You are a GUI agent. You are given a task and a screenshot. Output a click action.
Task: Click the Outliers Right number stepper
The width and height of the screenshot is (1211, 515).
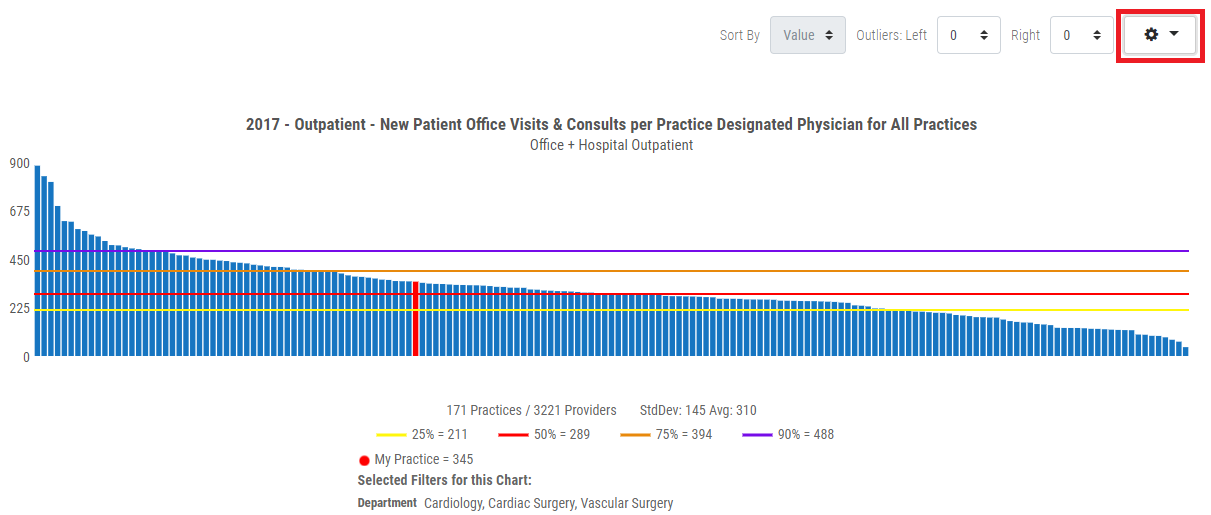pos(1081,35)
